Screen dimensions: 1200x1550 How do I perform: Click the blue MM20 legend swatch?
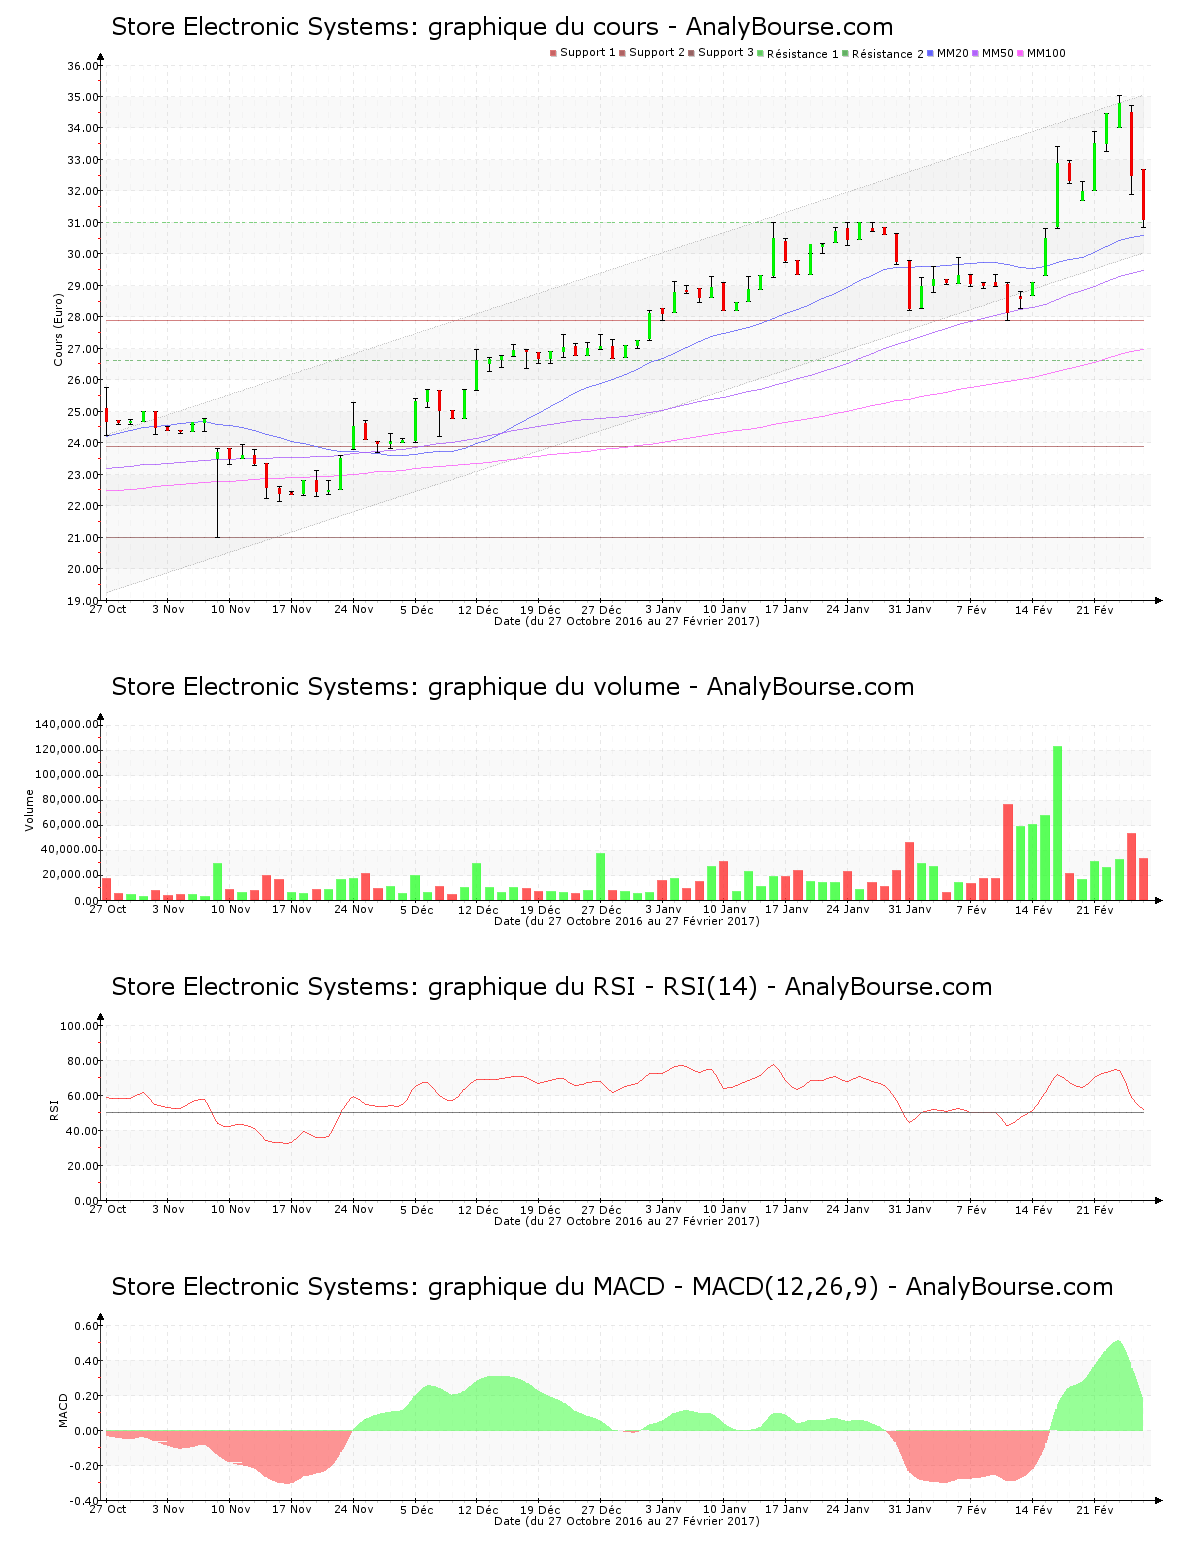pyautogui.click(x=932, y=53)
